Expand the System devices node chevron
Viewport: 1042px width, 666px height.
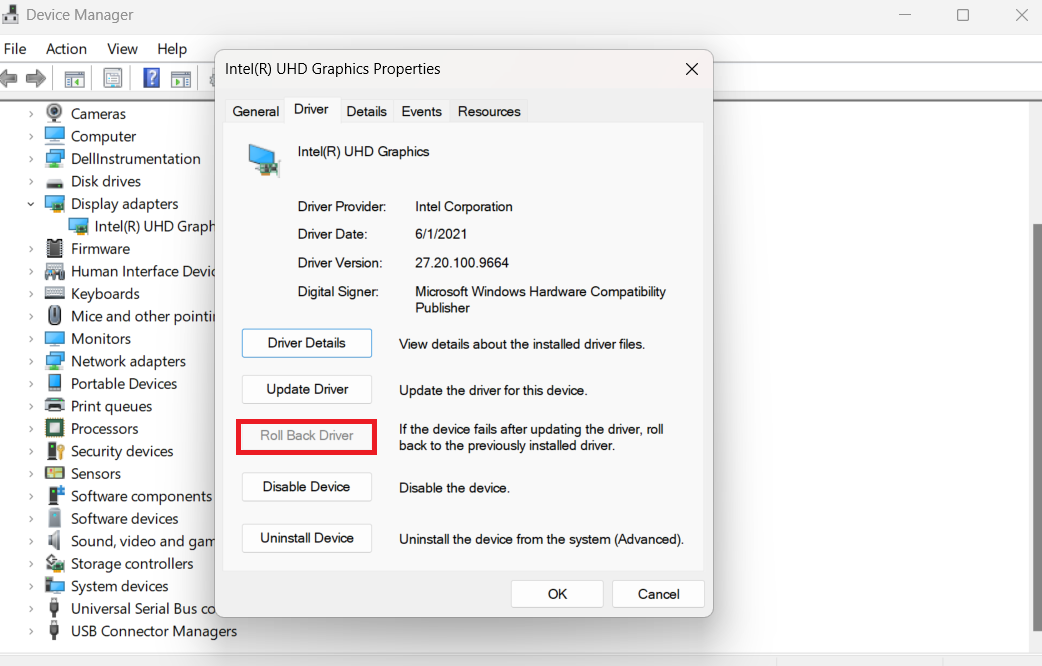(x=31, y=586)
